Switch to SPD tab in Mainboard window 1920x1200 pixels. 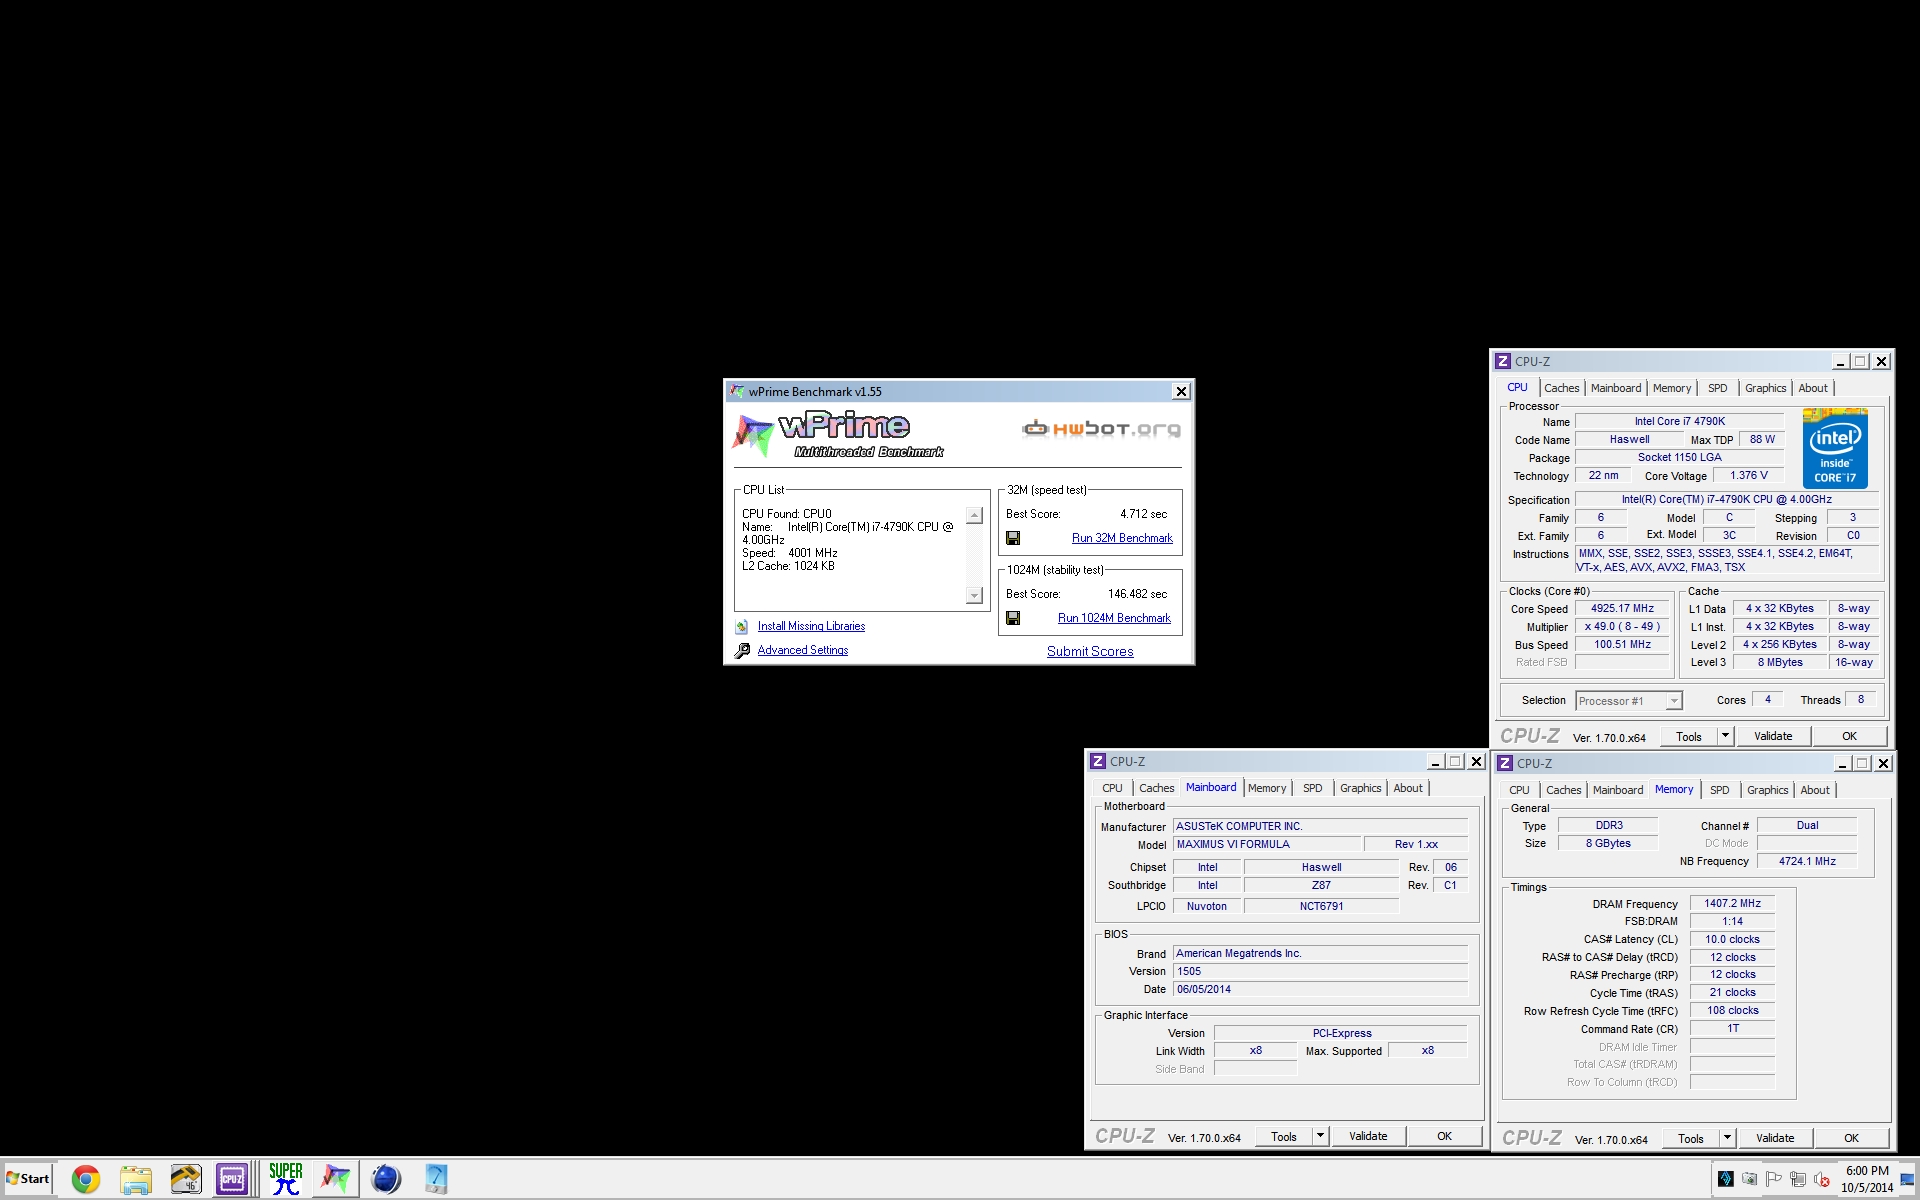[1312, 788]
